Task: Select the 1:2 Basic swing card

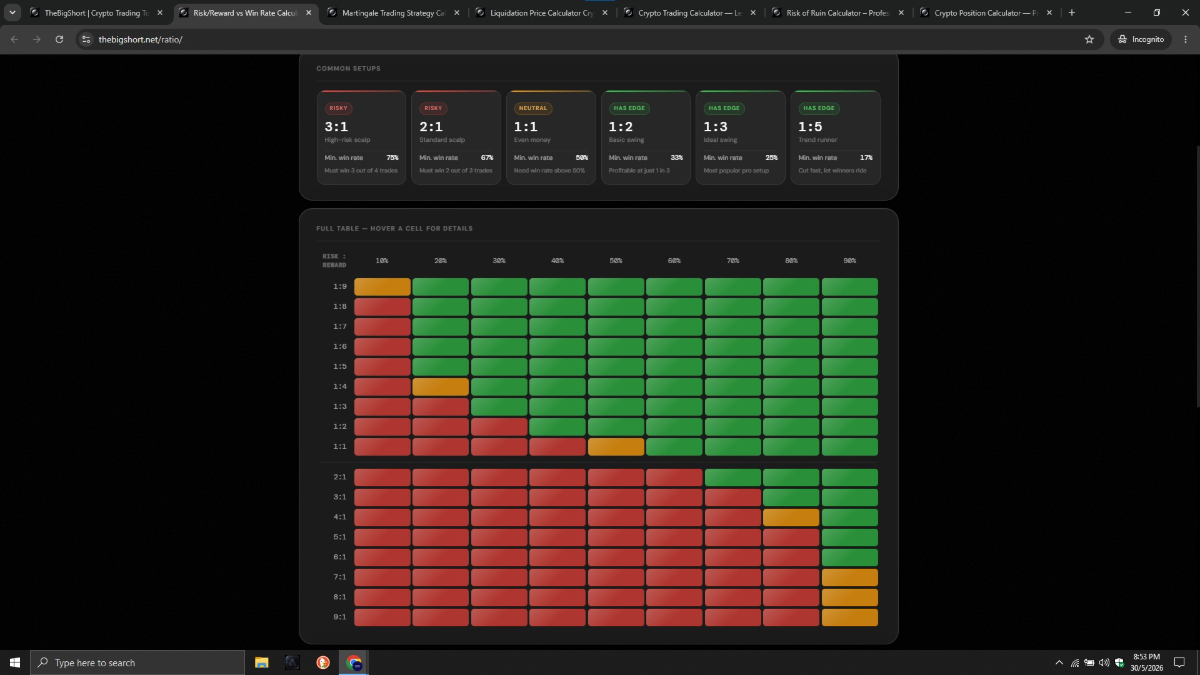Action: click(646, 137)
